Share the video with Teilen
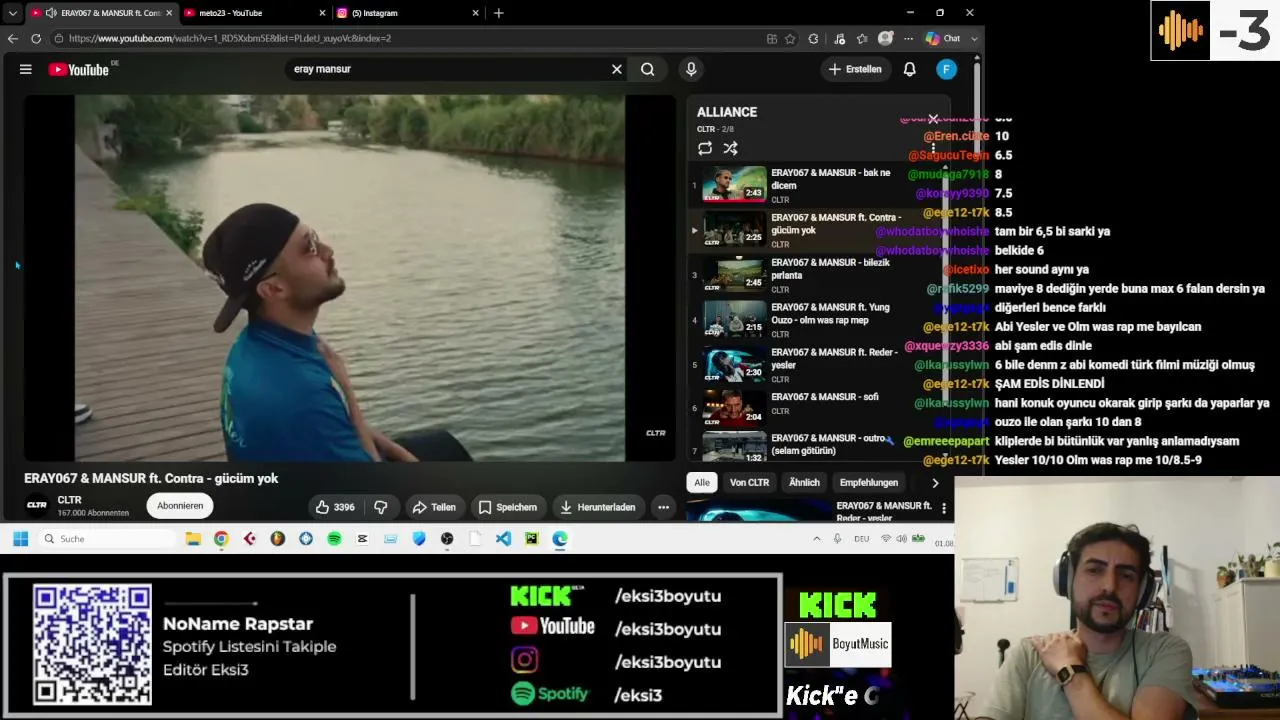 434,507
